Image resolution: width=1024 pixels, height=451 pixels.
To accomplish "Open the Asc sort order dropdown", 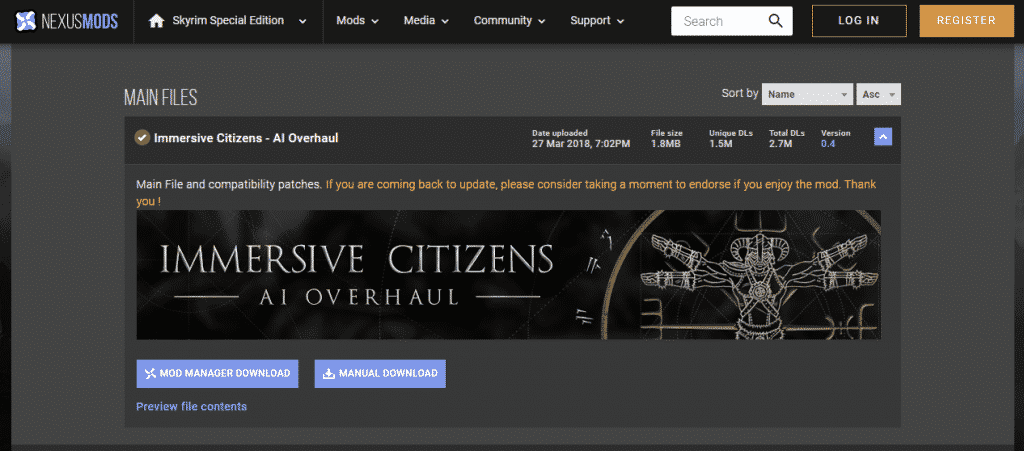I will coord(878,94).
